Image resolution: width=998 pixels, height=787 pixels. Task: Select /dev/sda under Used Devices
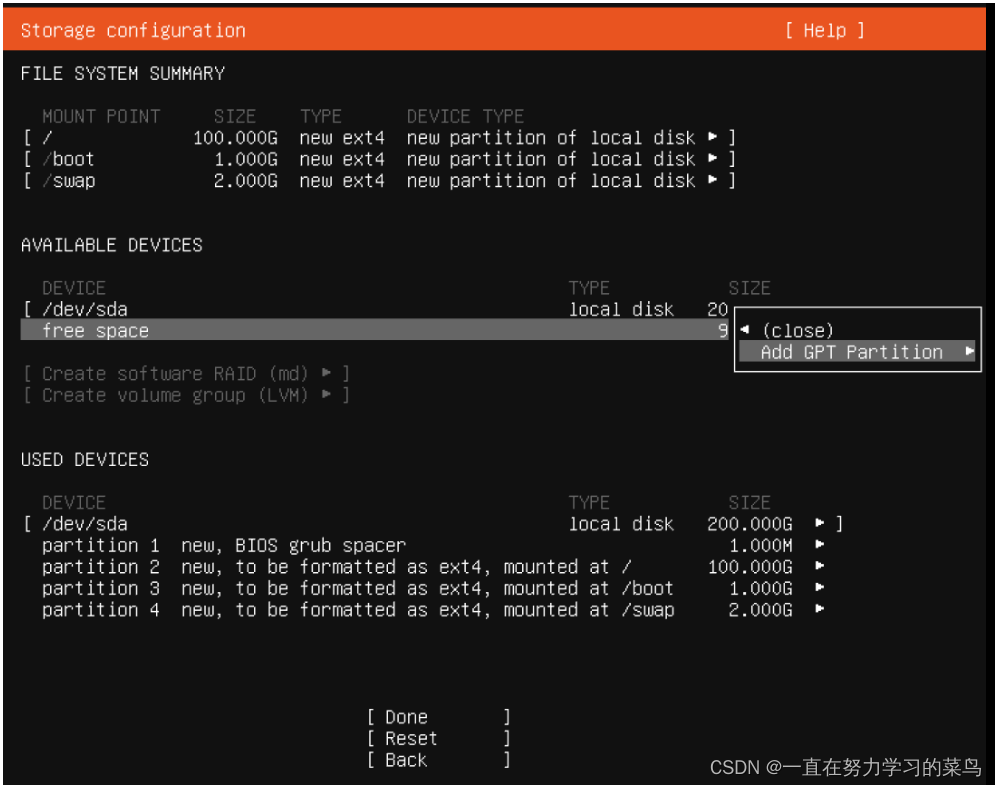pos(433,524)
